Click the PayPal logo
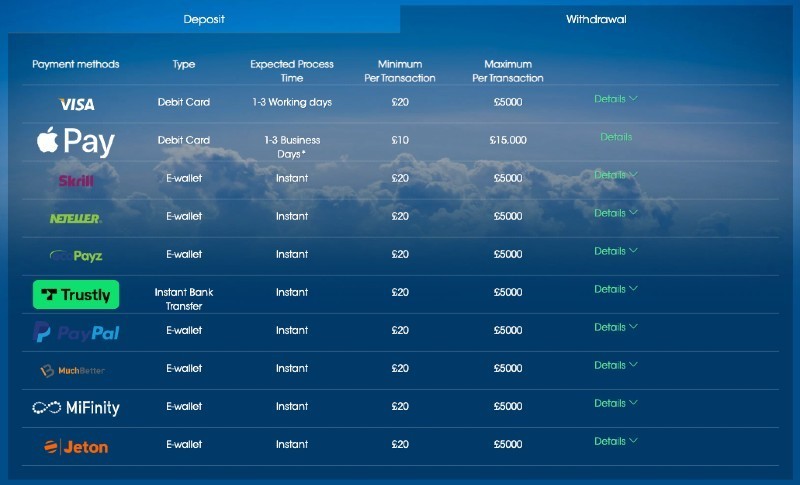 pos(76,333)
